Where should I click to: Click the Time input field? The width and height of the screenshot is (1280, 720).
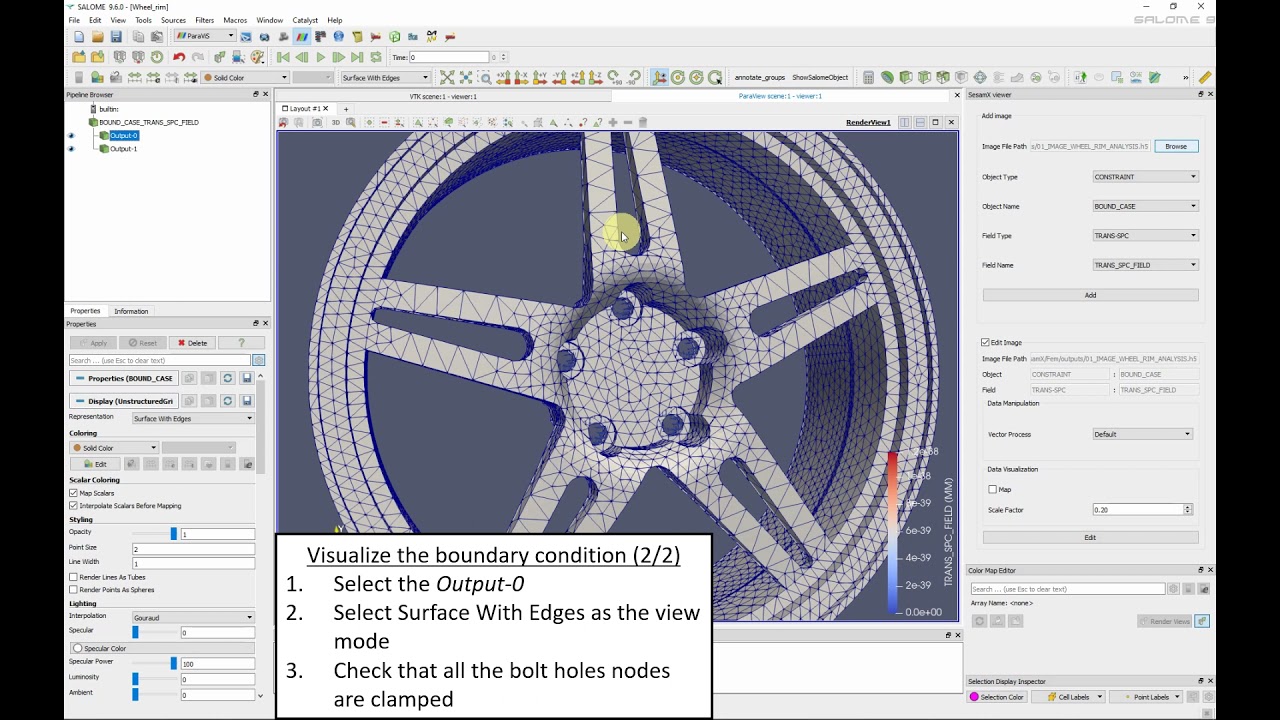click(448, 57)
